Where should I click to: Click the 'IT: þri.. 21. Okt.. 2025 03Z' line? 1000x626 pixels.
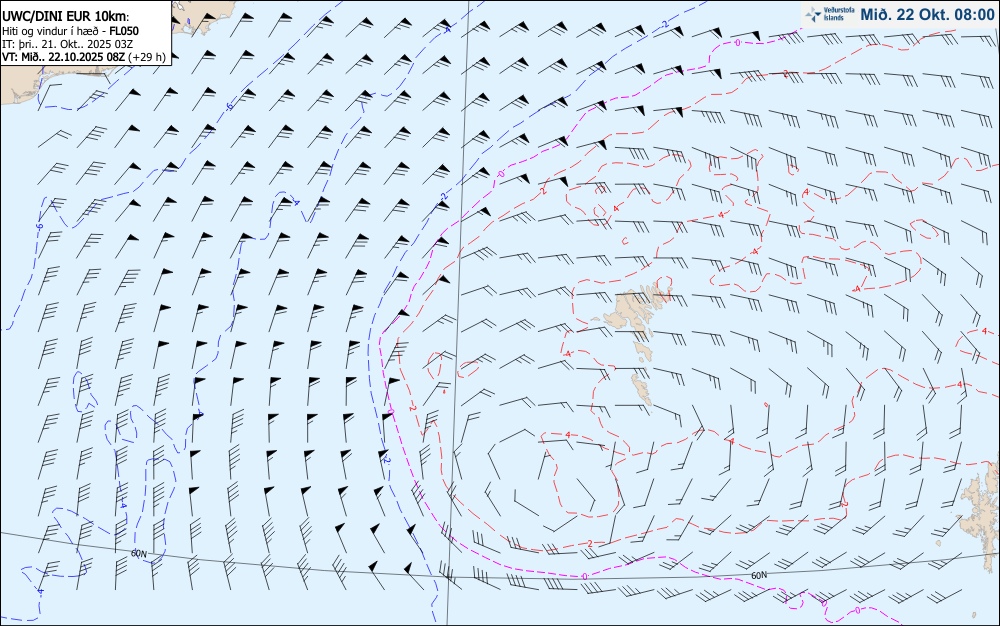[x=68, y=44]
